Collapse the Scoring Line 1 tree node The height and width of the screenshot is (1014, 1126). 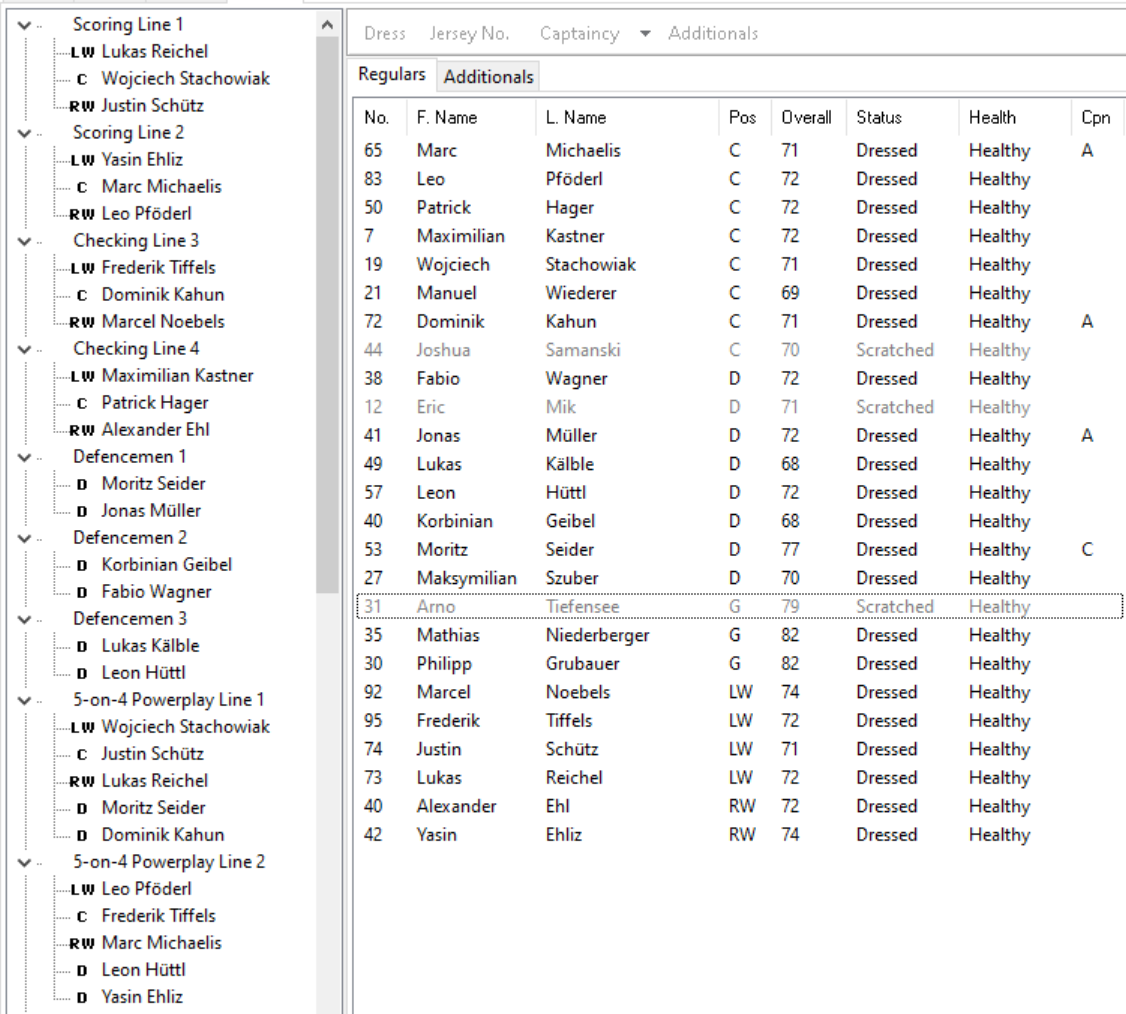24,25
